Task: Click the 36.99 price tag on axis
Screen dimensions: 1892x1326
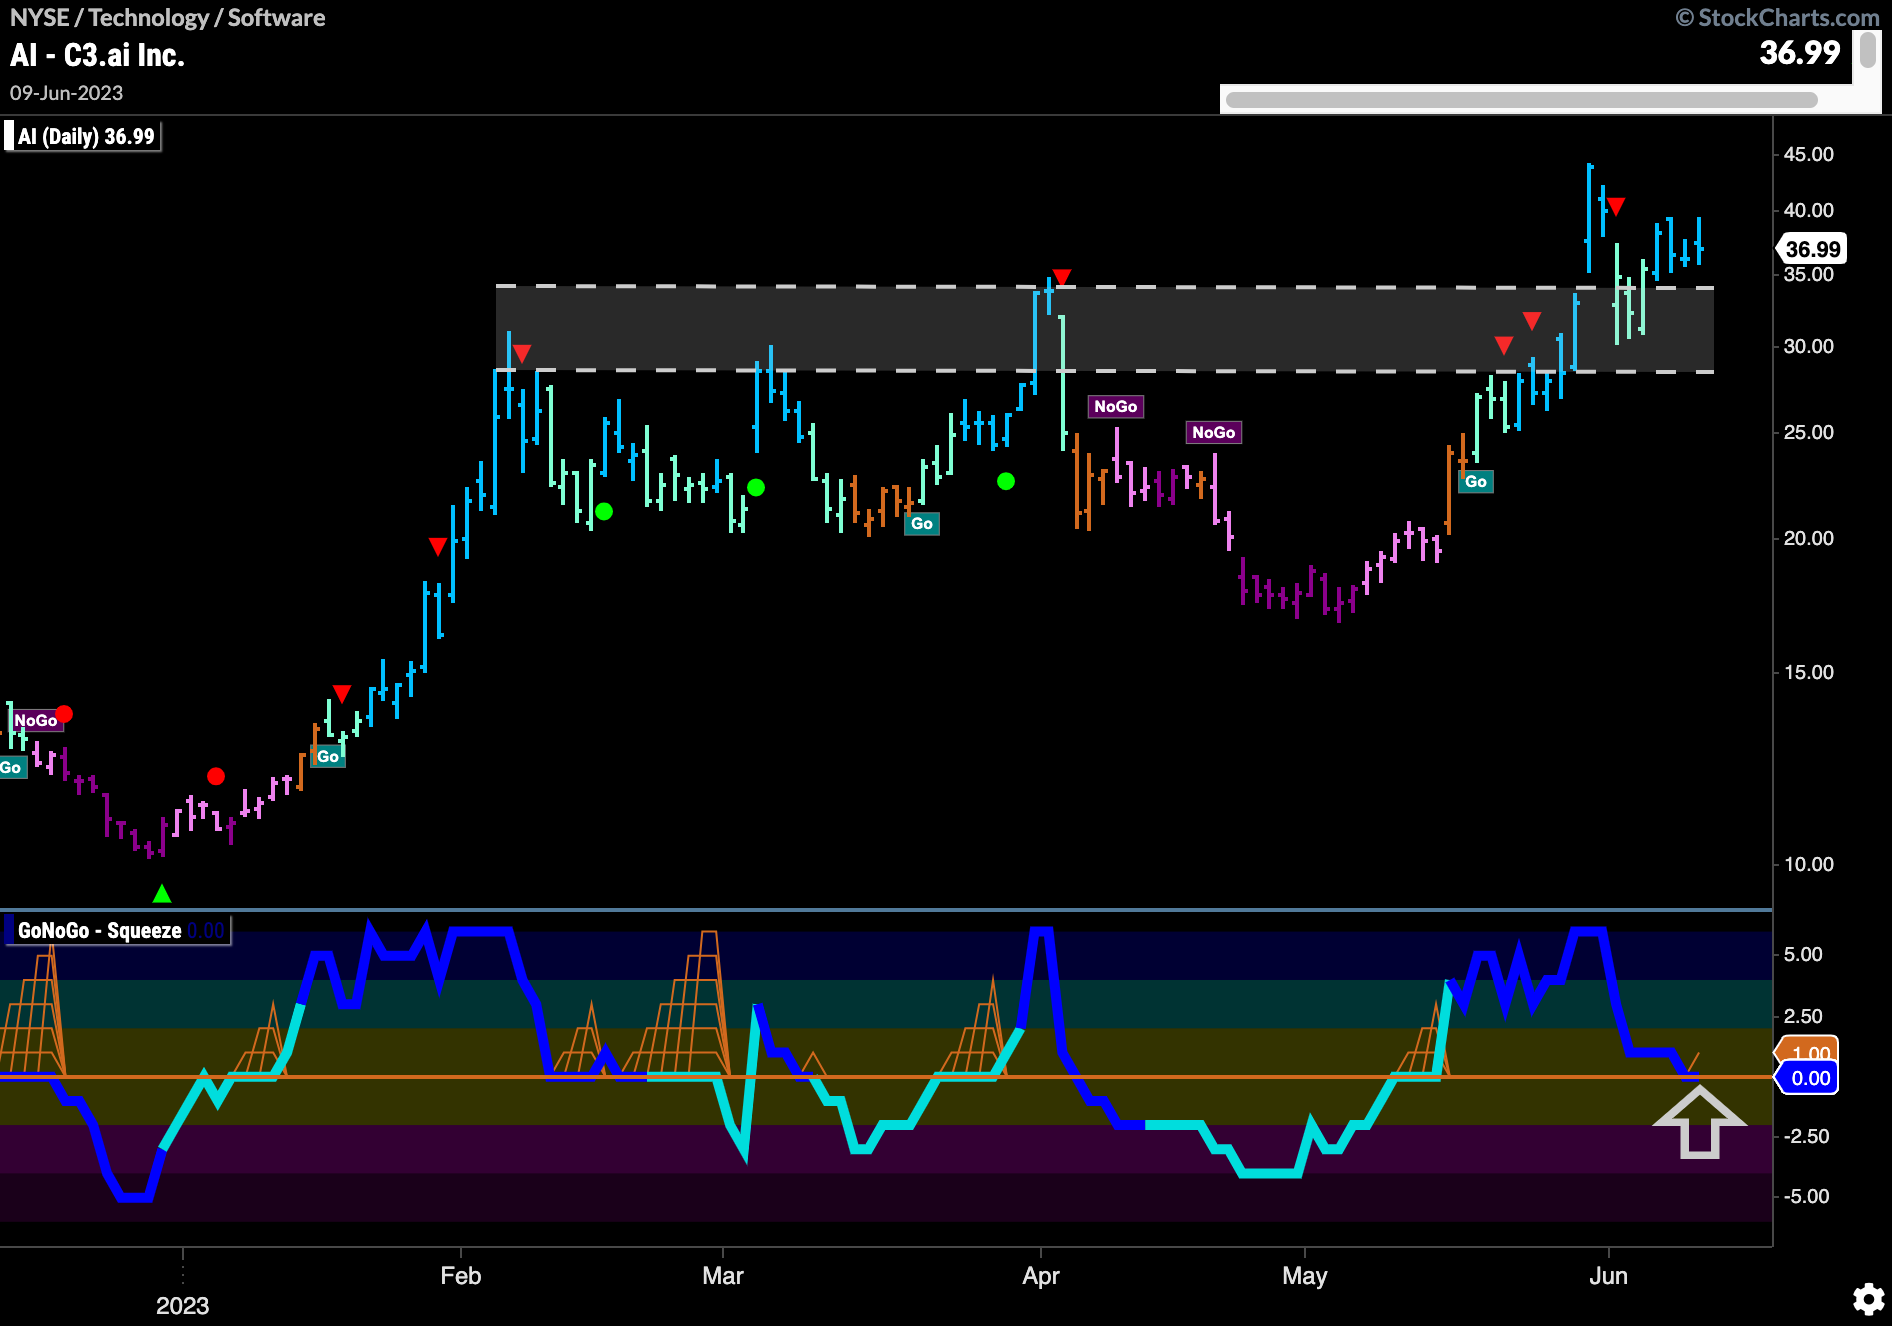Action: coord(1812,249)
